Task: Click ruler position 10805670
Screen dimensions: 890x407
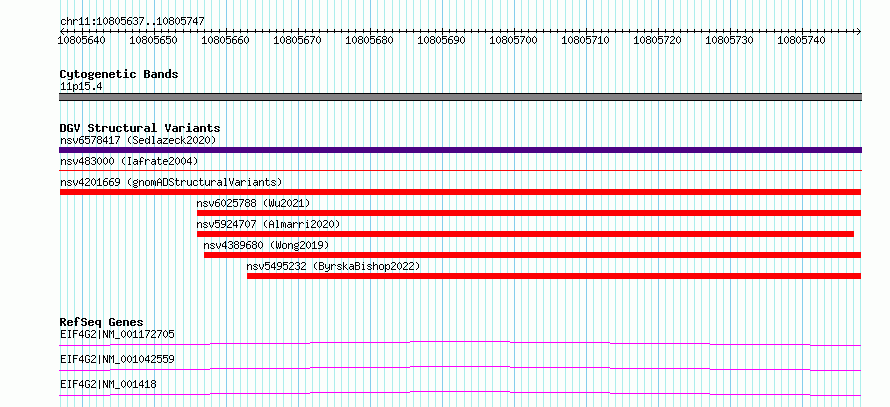Action: point(298,40)
